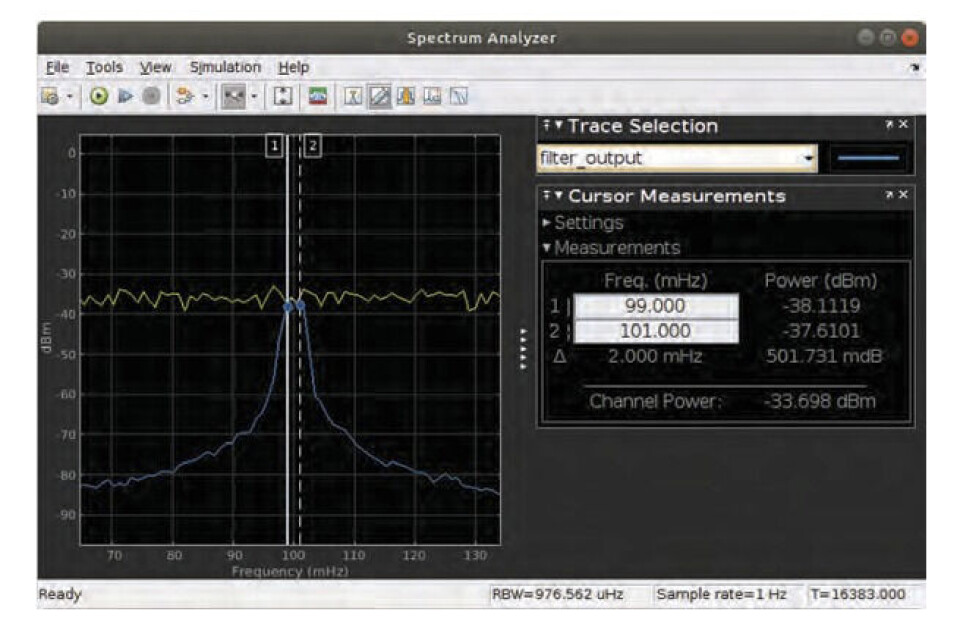The width and height of the screenshot is (960, 624).
Task: Open the Tools menu
Action: [104, 67]
